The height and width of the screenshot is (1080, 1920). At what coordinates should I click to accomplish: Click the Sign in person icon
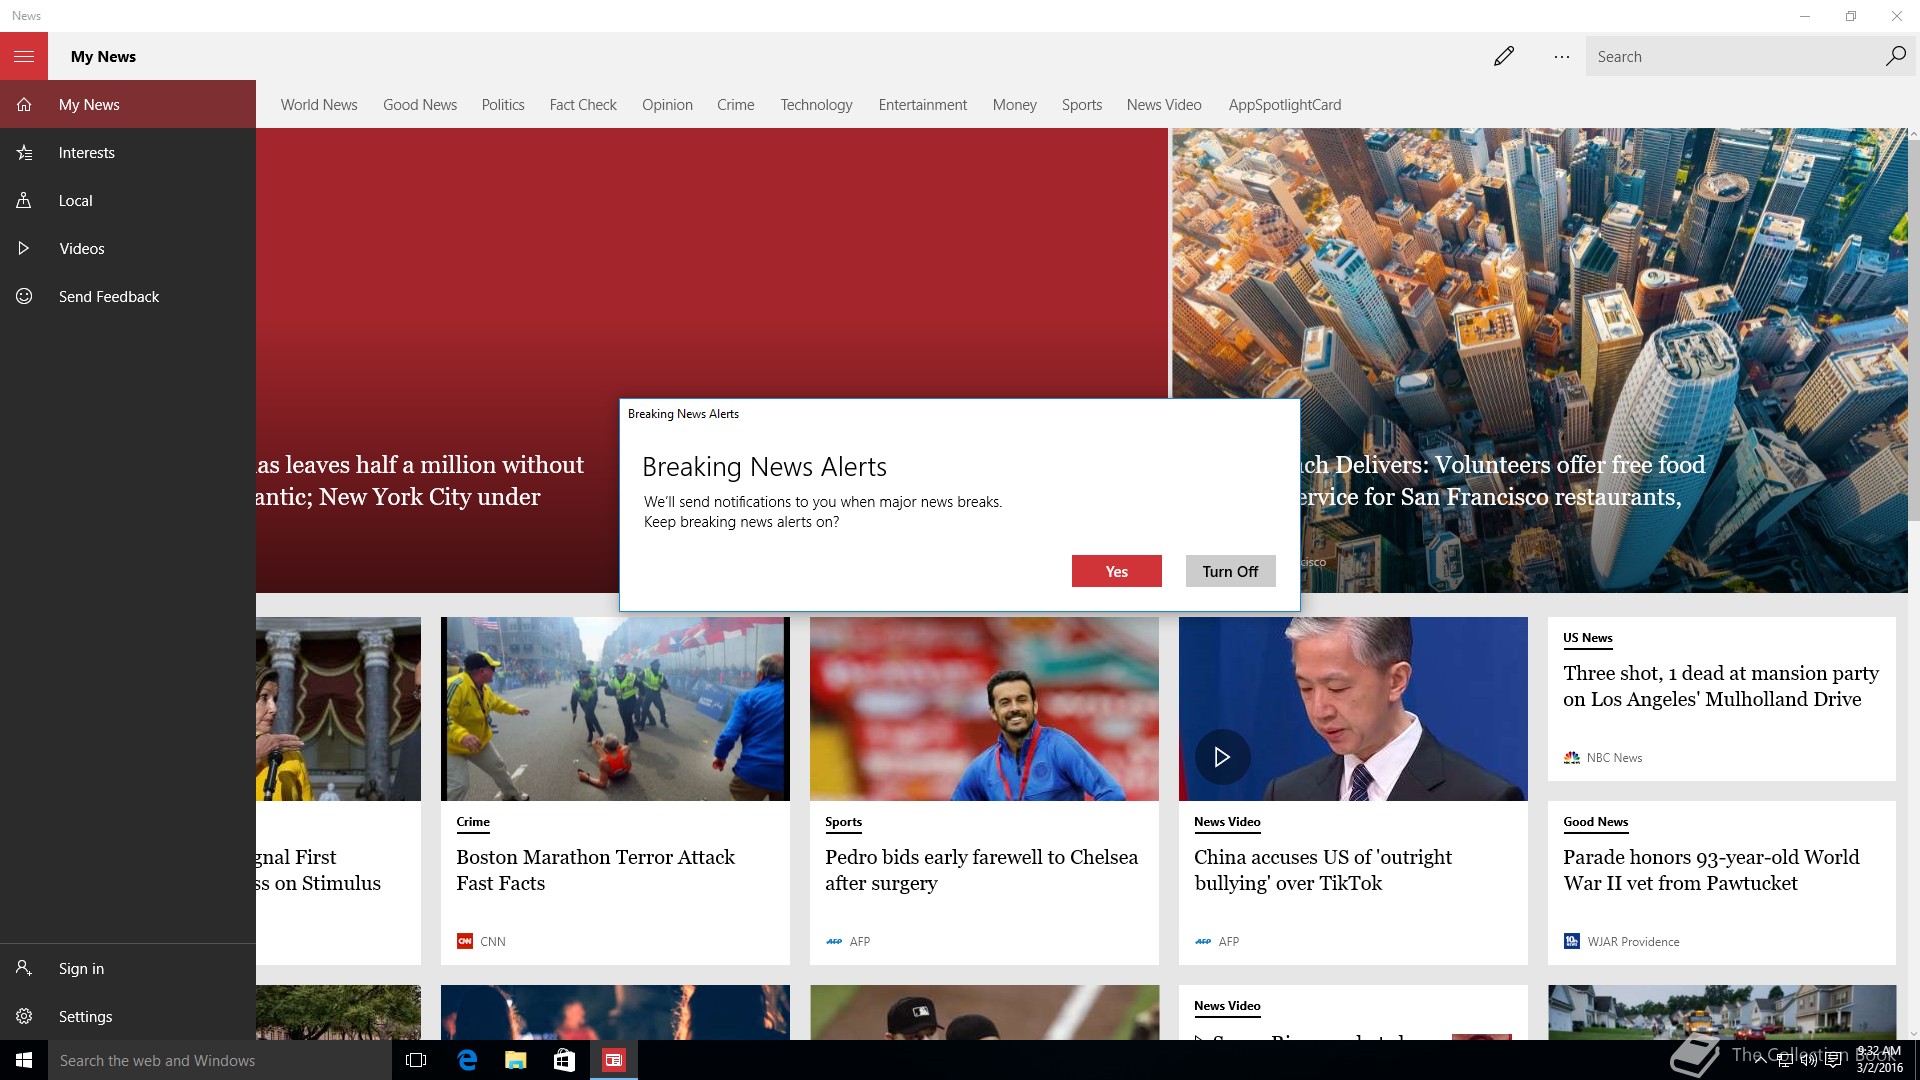(24, 968)
